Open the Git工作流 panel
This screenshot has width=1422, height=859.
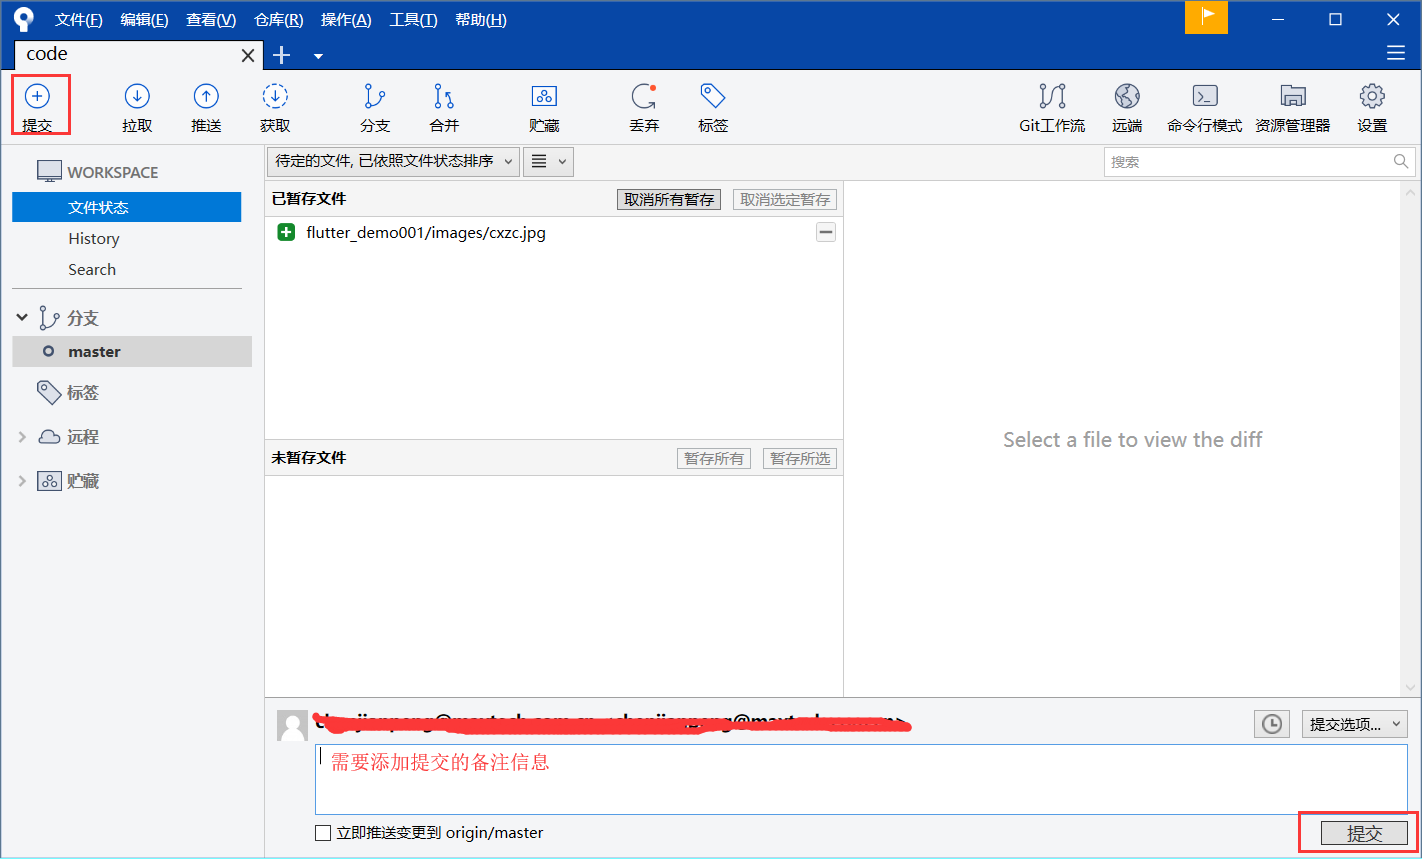tap(1052, 105)
